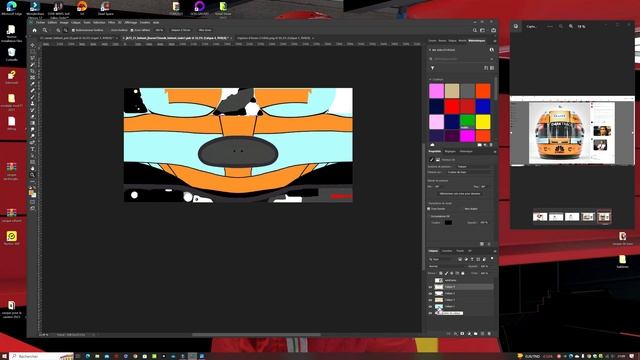
Task: Click Quick Mask mode icon below color swatches
Action: pos(33,202)
